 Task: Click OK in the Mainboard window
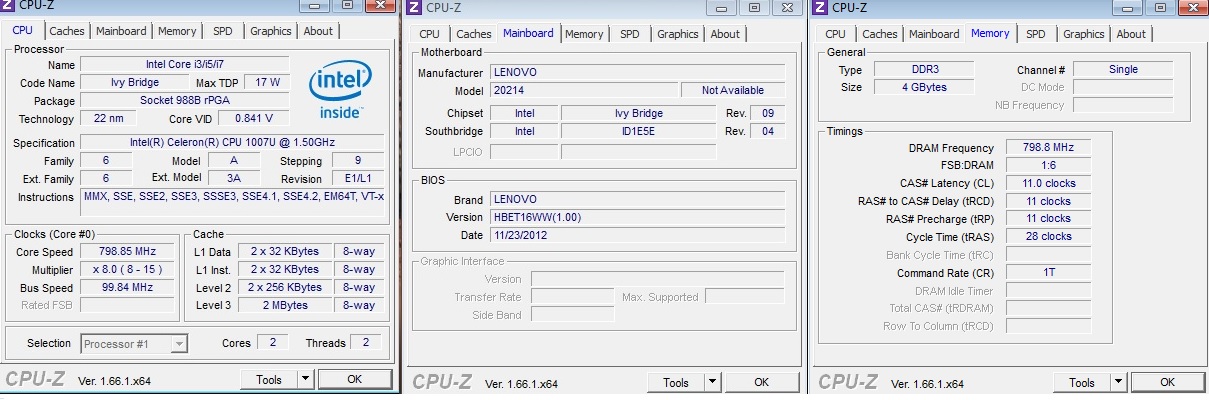[x=761, y=382]
